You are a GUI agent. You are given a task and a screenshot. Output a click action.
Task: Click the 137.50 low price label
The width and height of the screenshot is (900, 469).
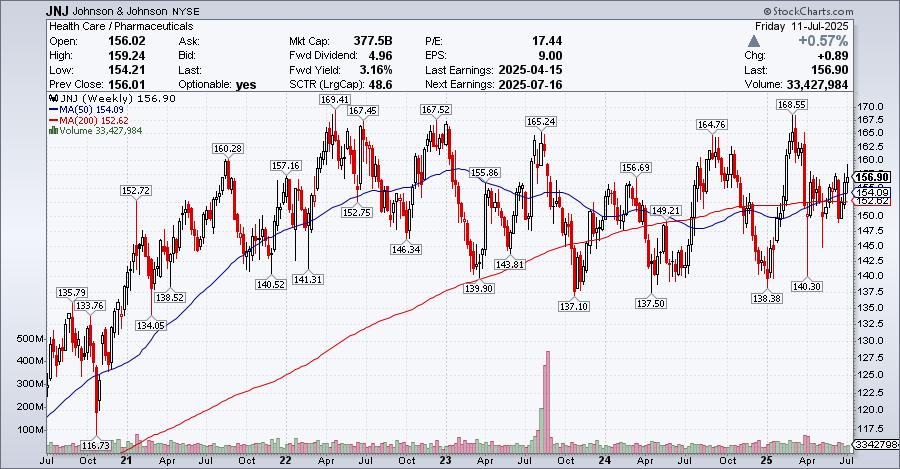point(651,303)
